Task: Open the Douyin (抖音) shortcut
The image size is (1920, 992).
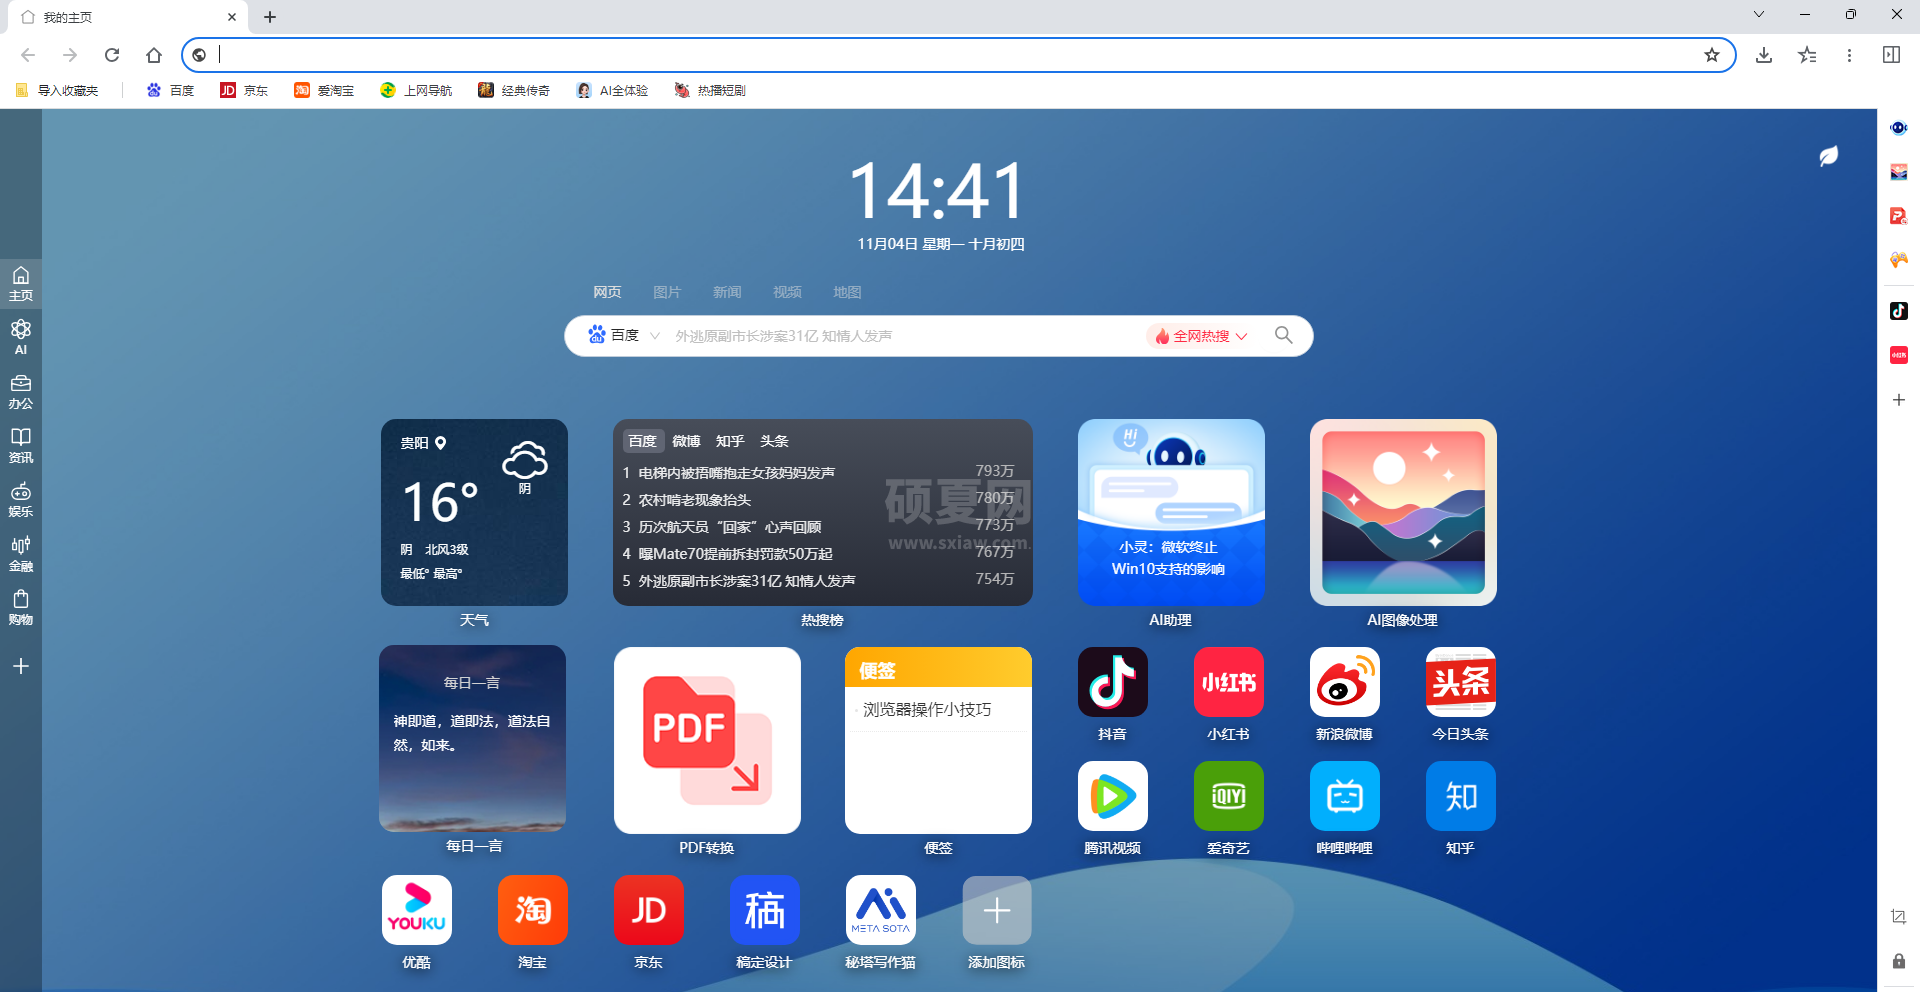Action: 1112,682
